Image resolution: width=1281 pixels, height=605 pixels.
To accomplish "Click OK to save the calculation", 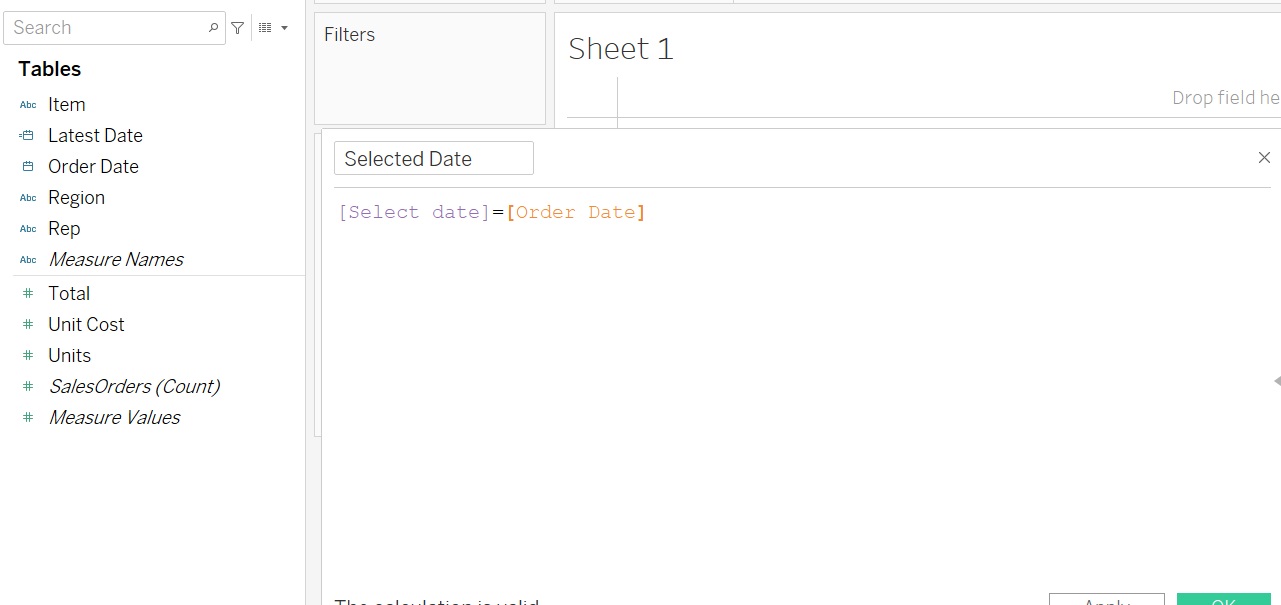I will tap(1223, 600).
